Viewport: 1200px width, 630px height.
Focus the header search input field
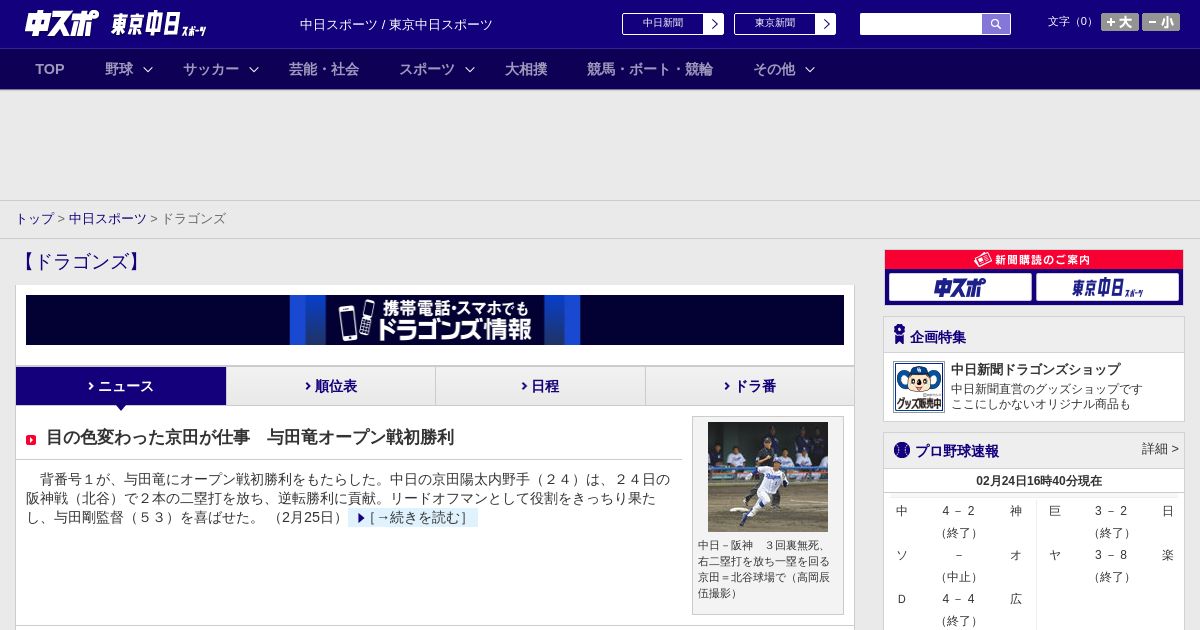click(x=921, y=24)
